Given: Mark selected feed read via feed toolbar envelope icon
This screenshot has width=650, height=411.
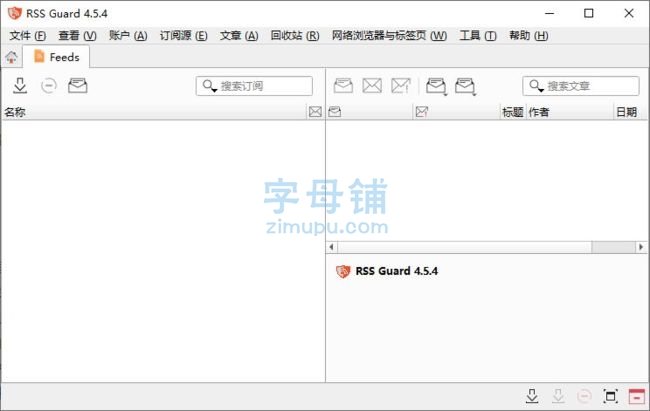Looking at the screenshot, I should coord(78,86).
